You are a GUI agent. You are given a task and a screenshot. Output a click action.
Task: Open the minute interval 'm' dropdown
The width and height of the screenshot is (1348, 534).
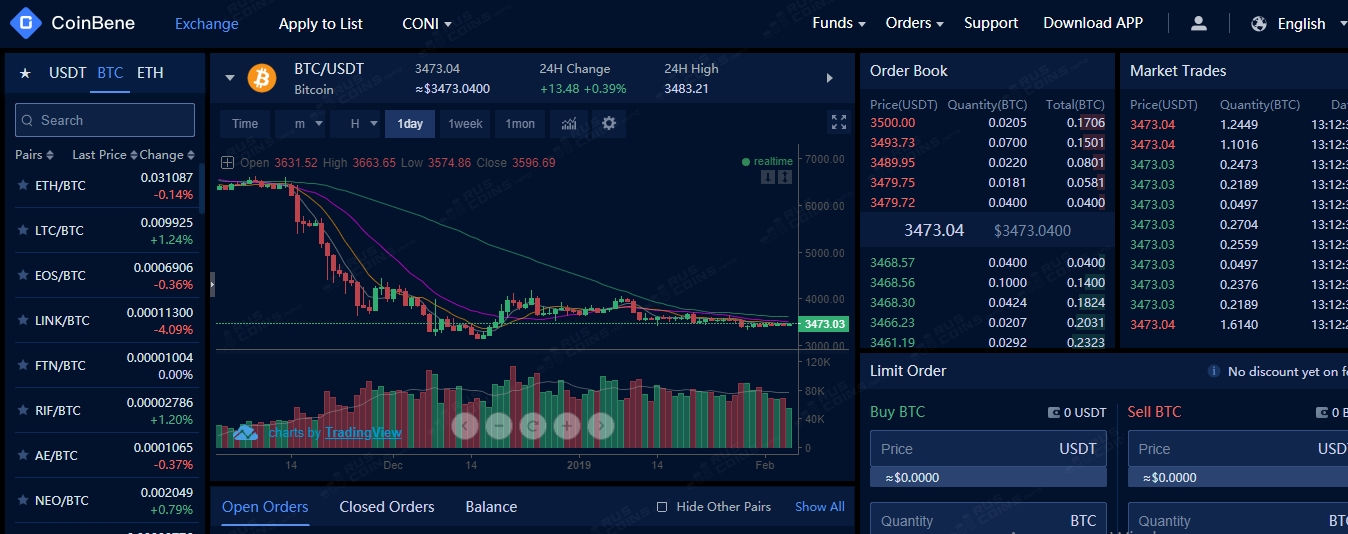click(x=303, y=124)
